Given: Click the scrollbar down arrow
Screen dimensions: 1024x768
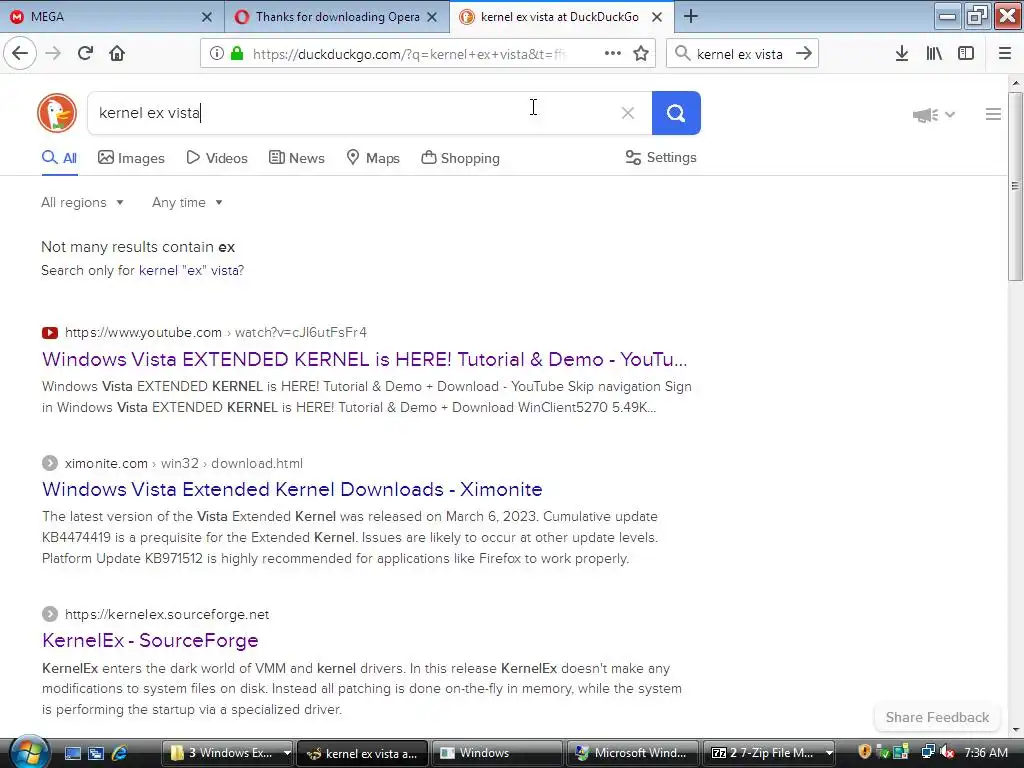Looking at the screenshot, I should [1015, 730].
